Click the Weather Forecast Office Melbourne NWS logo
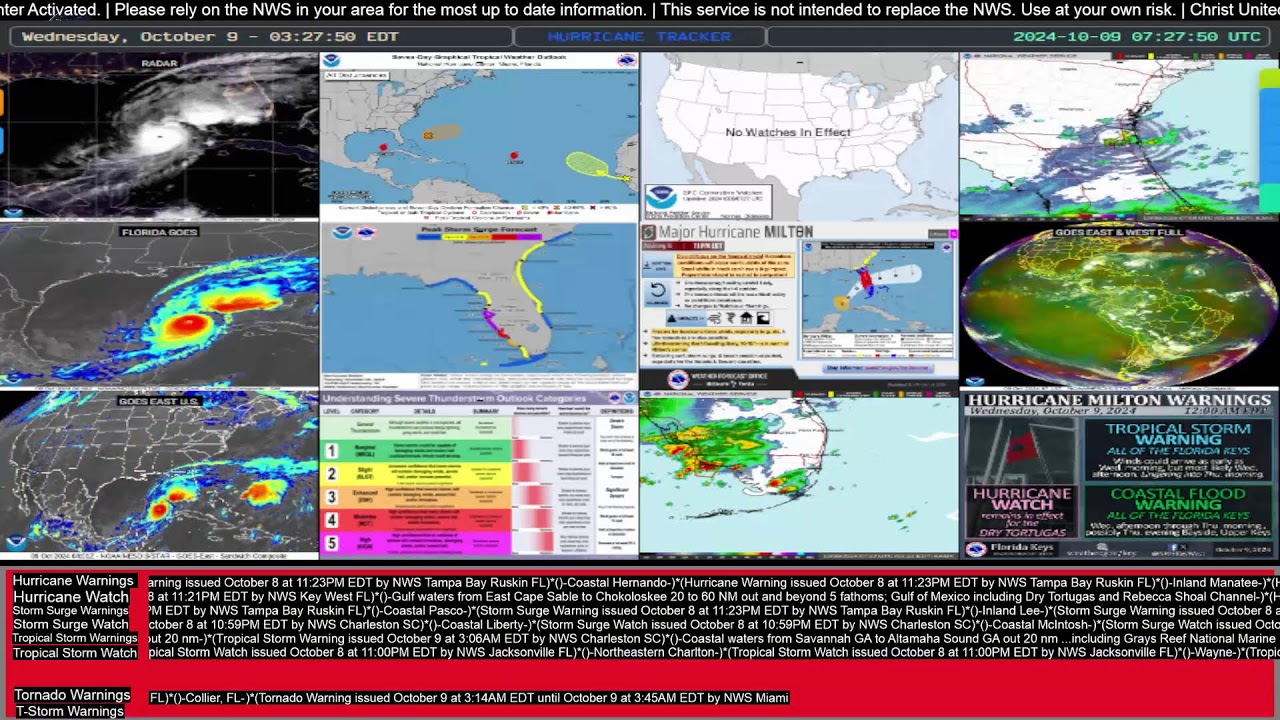The height and width of the screenshot is (720, 1280). (678, 380)
